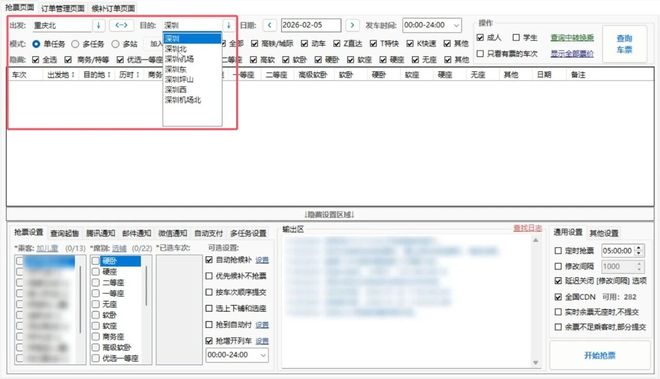
Task: Toggle the 全国CDN checkbox
Action: tap(558, 297)
